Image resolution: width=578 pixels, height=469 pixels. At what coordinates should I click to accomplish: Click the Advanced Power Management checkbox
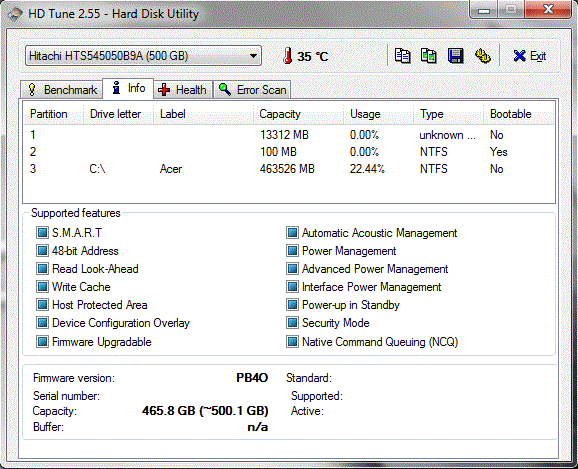[x=292, y=269]
